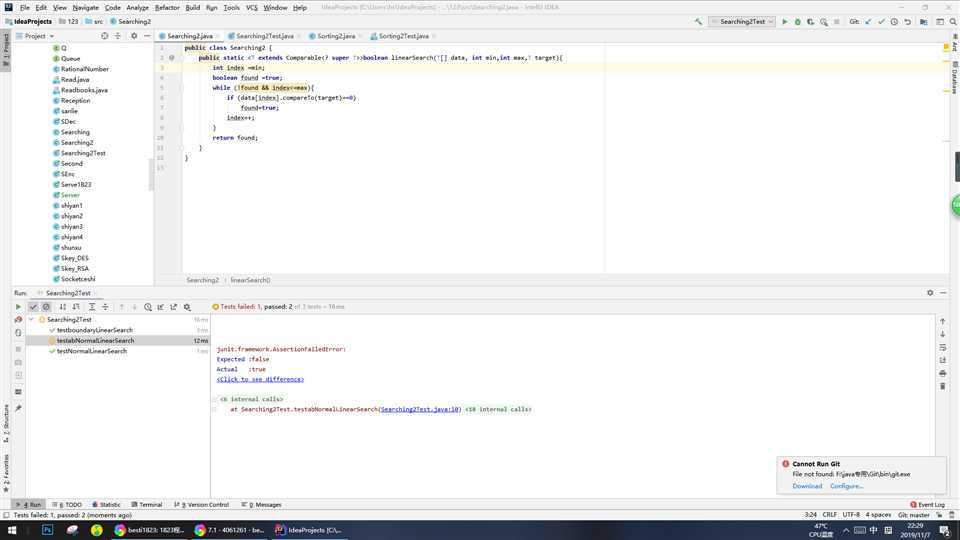Click Configure in the Git notification
Image resolution: width=960 pixels, height=540 pixels.
click(x=846, y=486)
